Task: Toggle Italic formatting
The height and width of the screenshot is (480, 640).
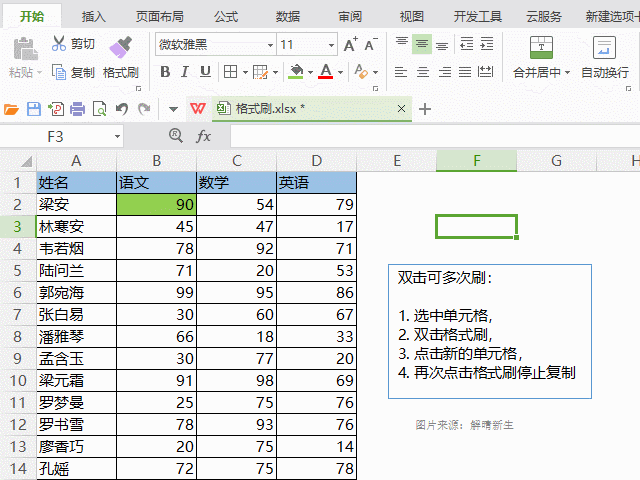Action: pyautogui.click(x=184, y=72)
